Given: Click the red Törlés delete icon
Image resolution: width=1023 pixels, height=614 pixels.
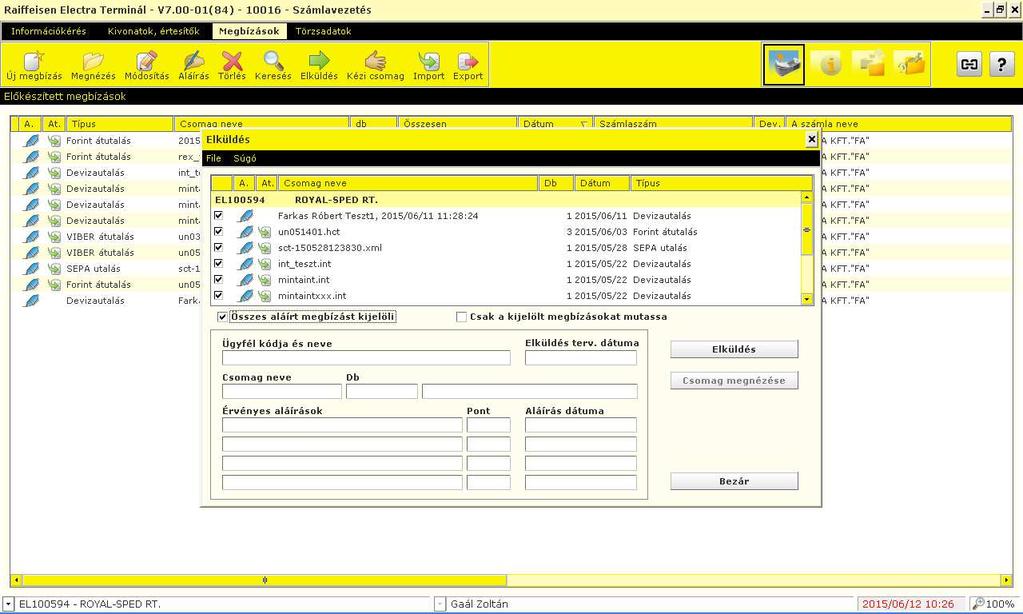Looking at the screenshot, I should click(x=232, y=61).
